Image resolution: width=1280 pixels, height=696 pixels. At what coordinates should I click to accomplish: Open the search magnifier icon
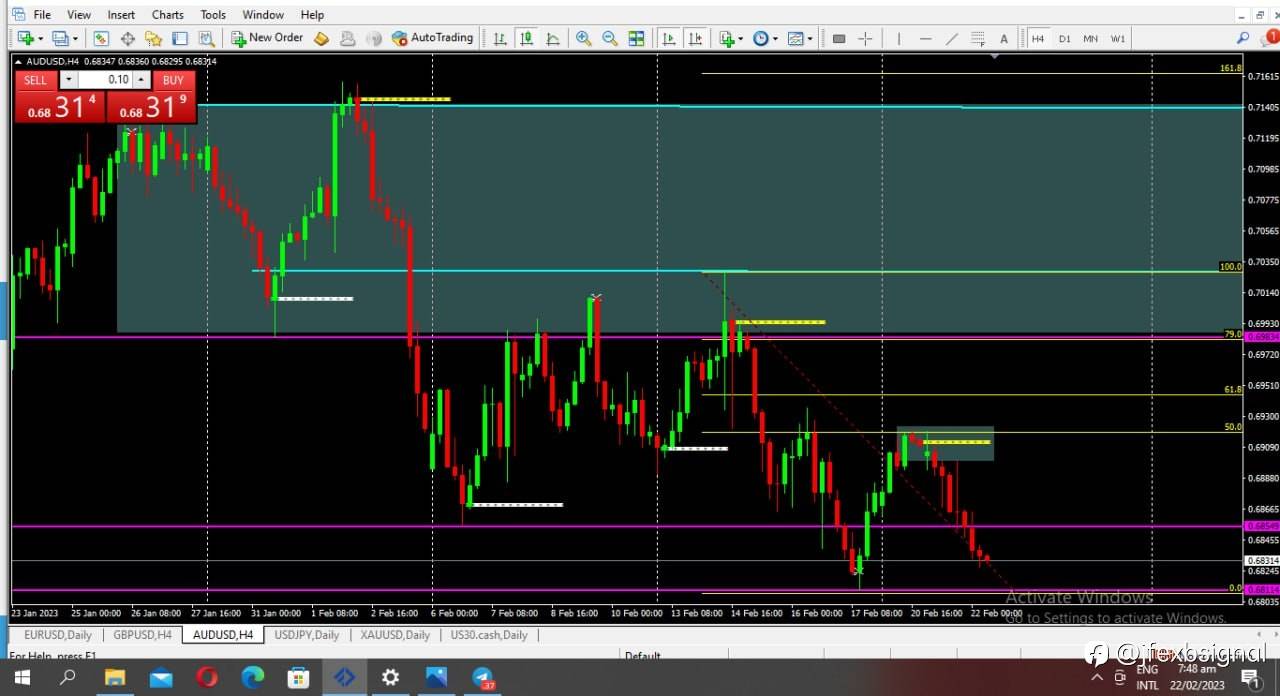point(1243,38)
